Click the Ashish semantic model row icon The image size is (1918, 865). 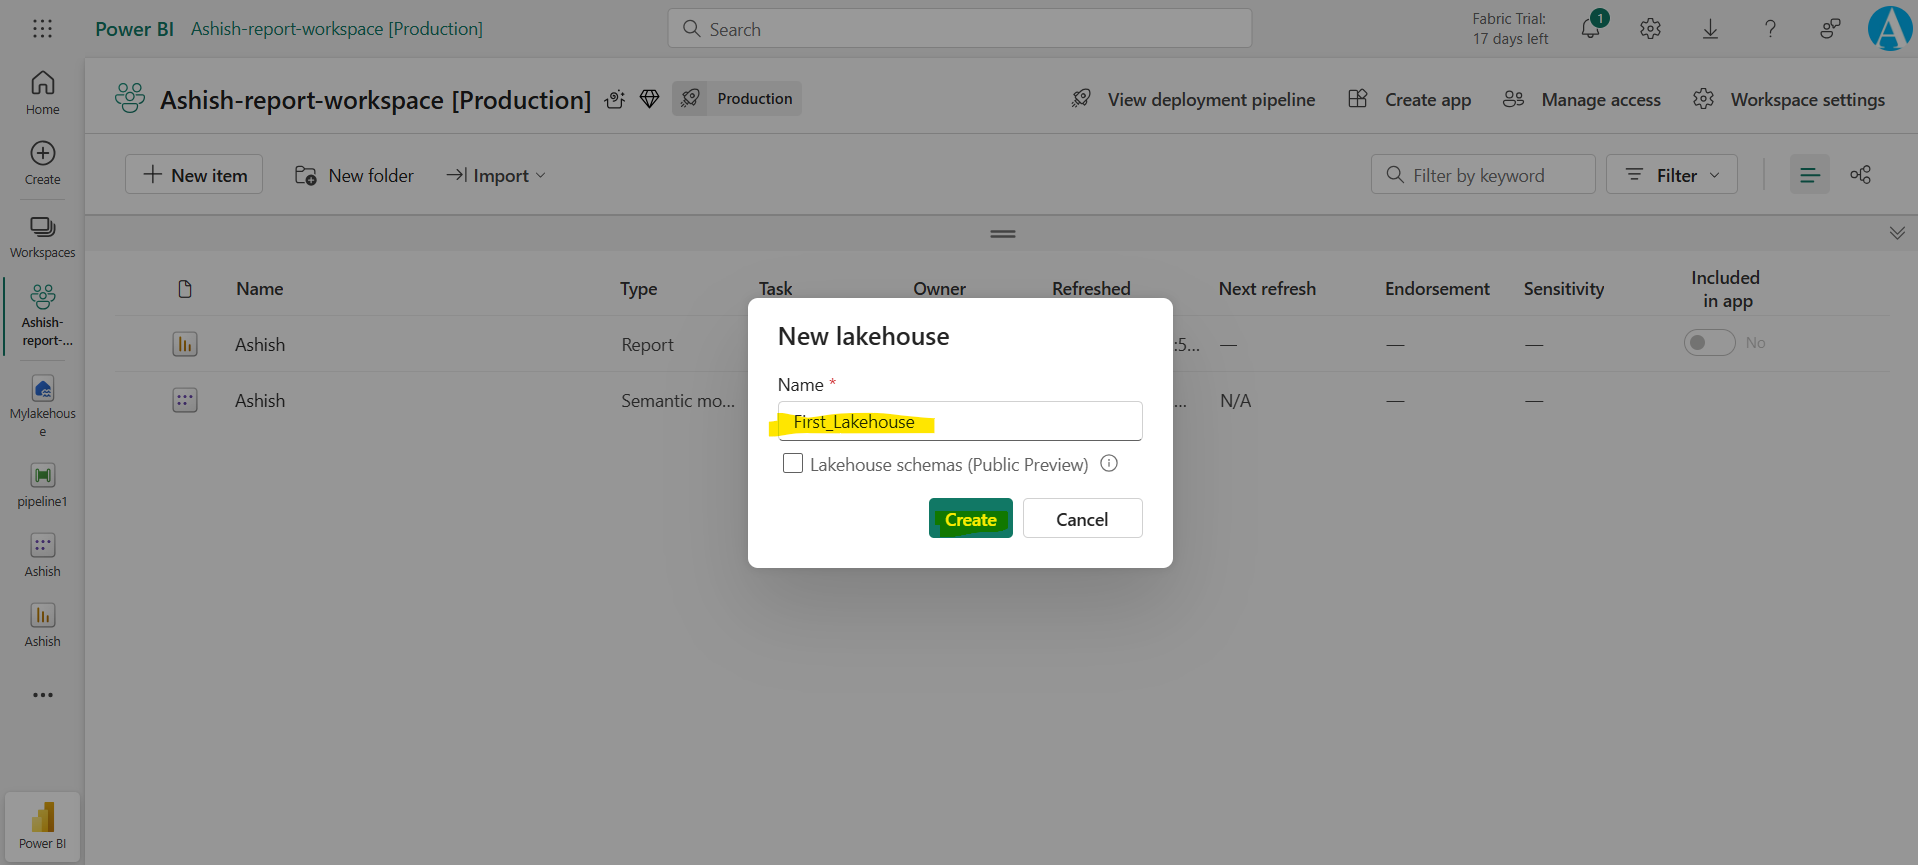pos(185,400)
